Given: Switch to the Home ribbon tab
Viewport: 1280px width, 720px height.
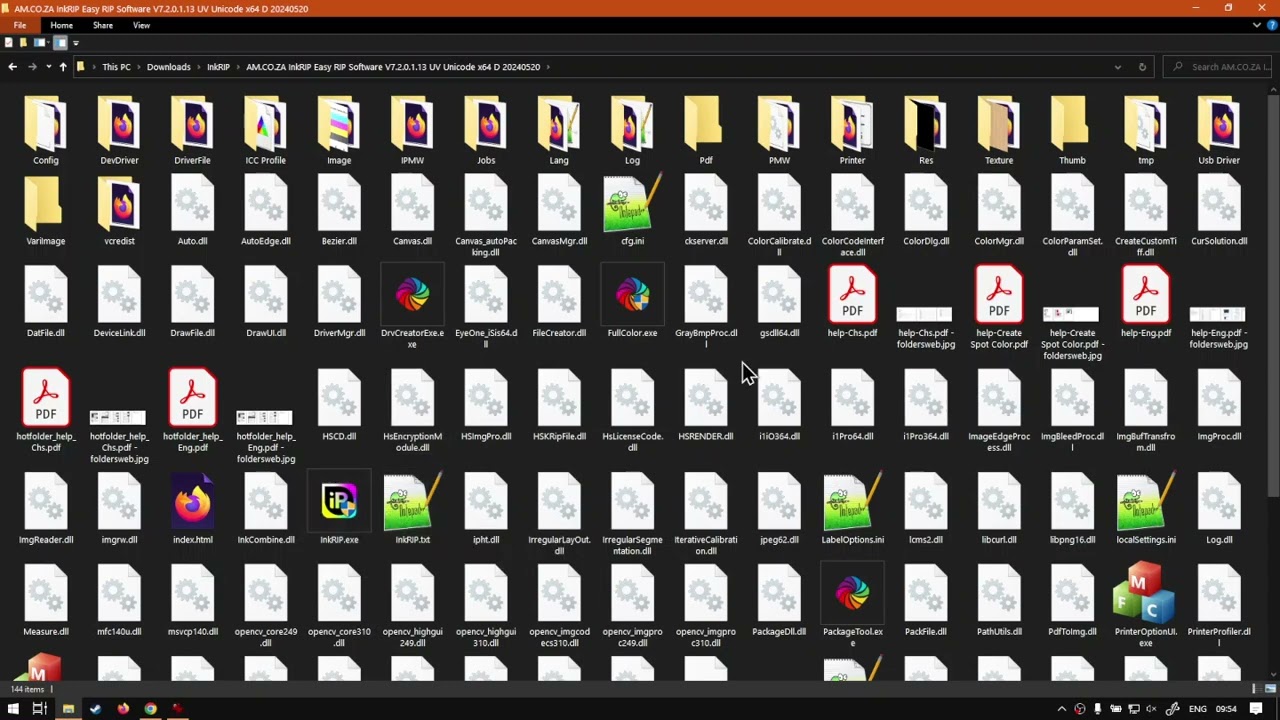Looking at the screenshot, I should pyautogui.click(x=61, y=25).
